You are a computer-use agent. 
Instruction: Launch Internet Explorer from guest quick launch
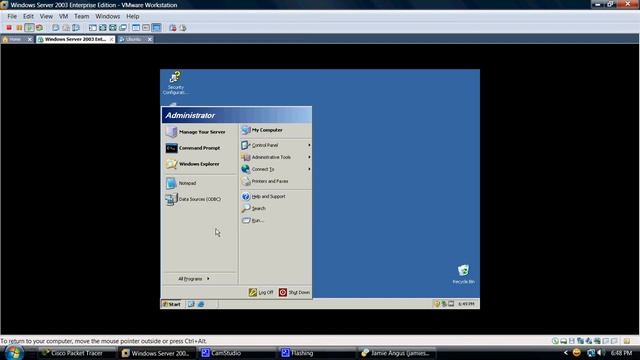coord(201,304)
